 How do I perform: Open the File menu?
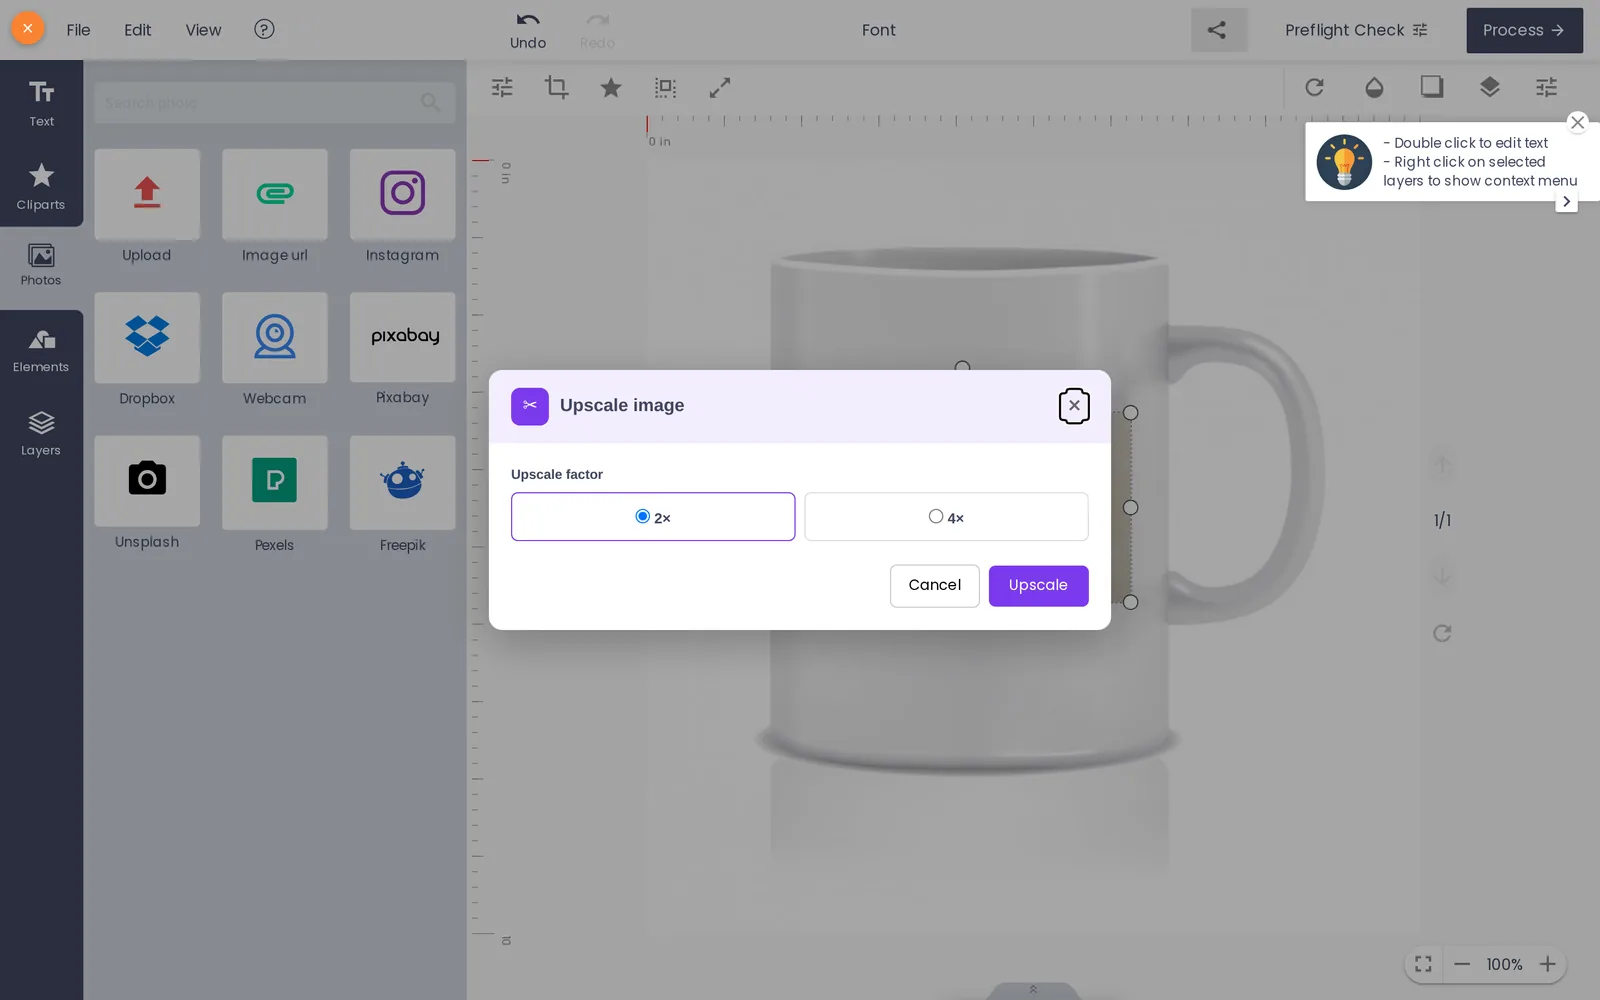click(x=78, y=30)
